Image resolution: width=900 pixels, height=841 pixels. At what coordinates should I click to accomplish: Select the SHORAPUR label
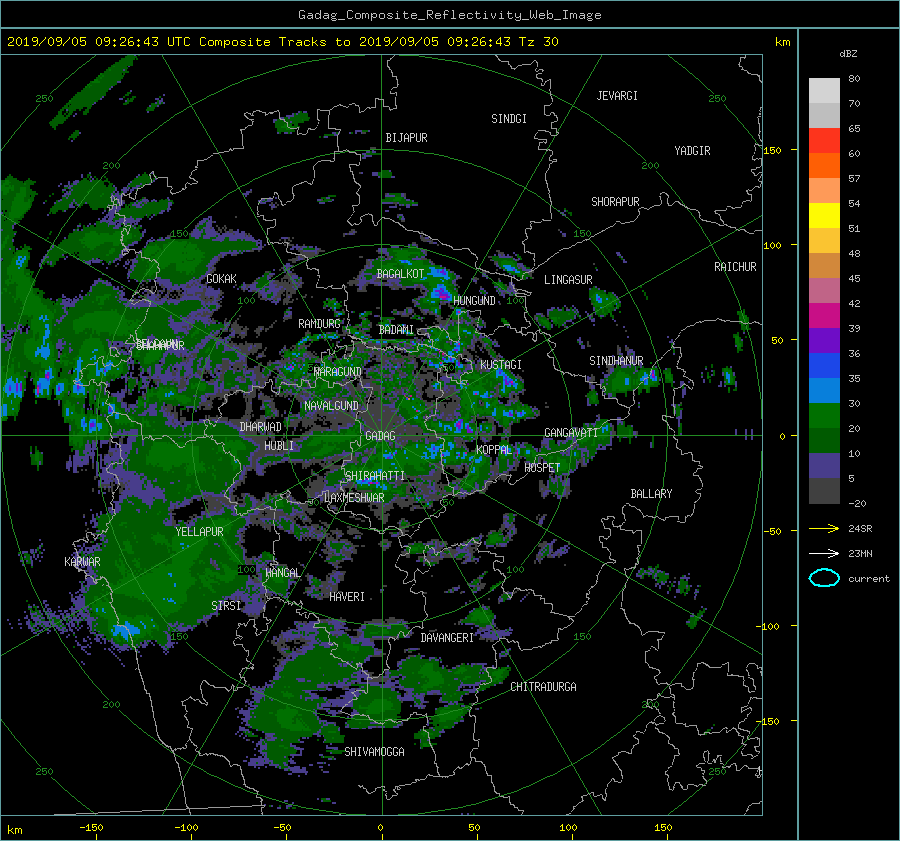point(615,202)
